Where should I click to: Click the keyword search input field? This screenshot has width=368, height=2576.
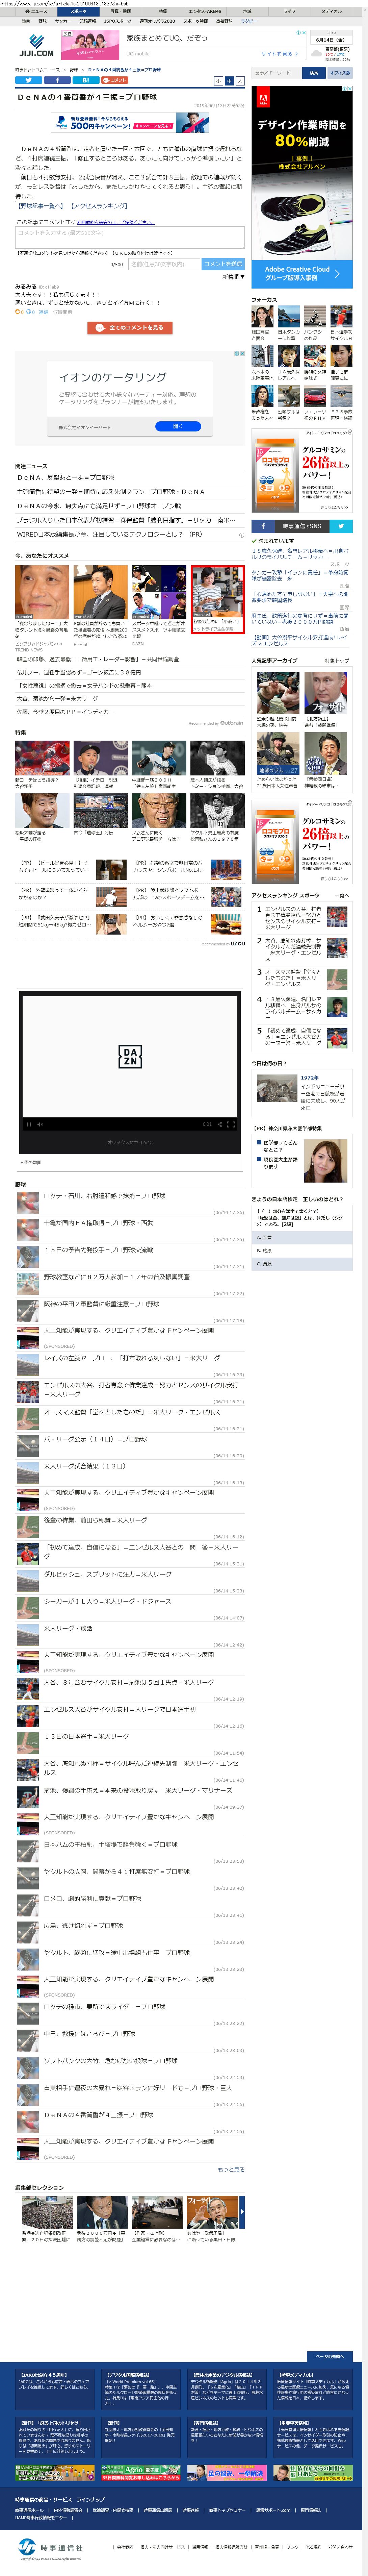coord(276,73)
